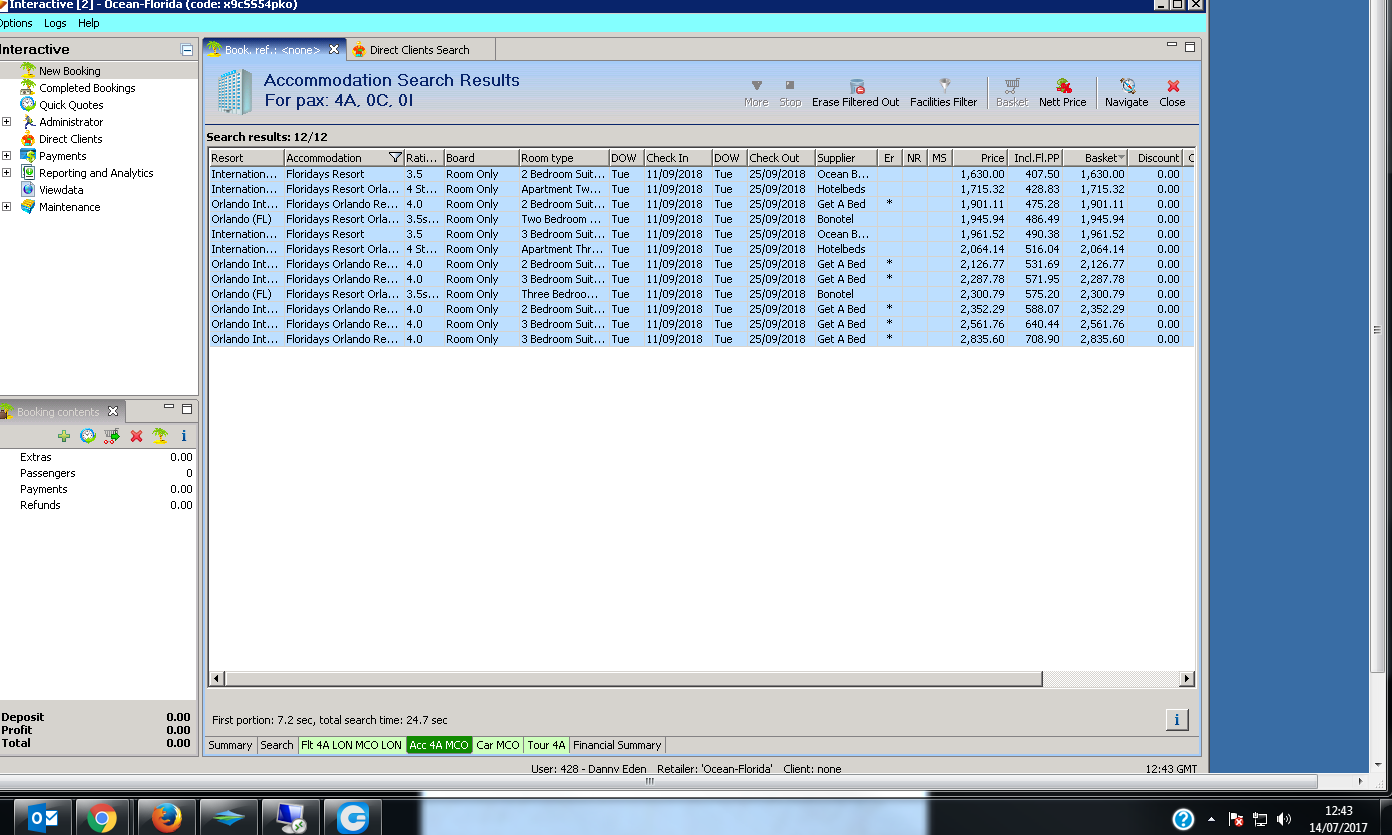
Task: Open Google Chrome from the taskbar
Action: pyautogui.click(x=101, y=818)
